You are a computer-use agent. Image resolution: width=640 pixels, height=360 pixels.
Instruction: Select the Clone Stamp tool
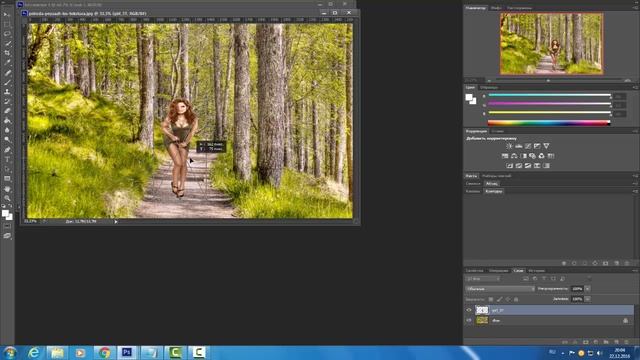pyautogui.click(x=7, y=92)
